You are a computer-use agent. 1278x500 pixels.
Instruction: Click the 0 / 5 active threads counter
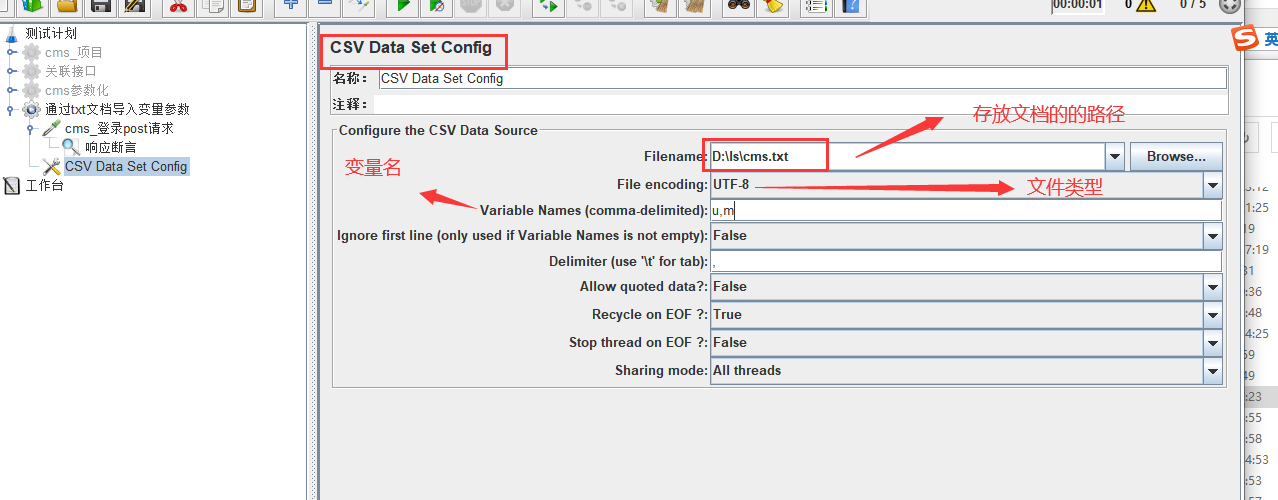coord(1193,5)
